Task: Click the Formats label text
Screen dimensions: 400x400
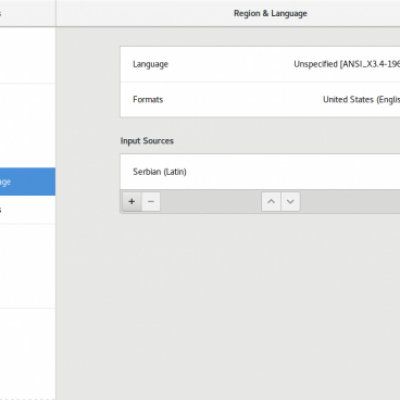Action: (x=148, y=99)
